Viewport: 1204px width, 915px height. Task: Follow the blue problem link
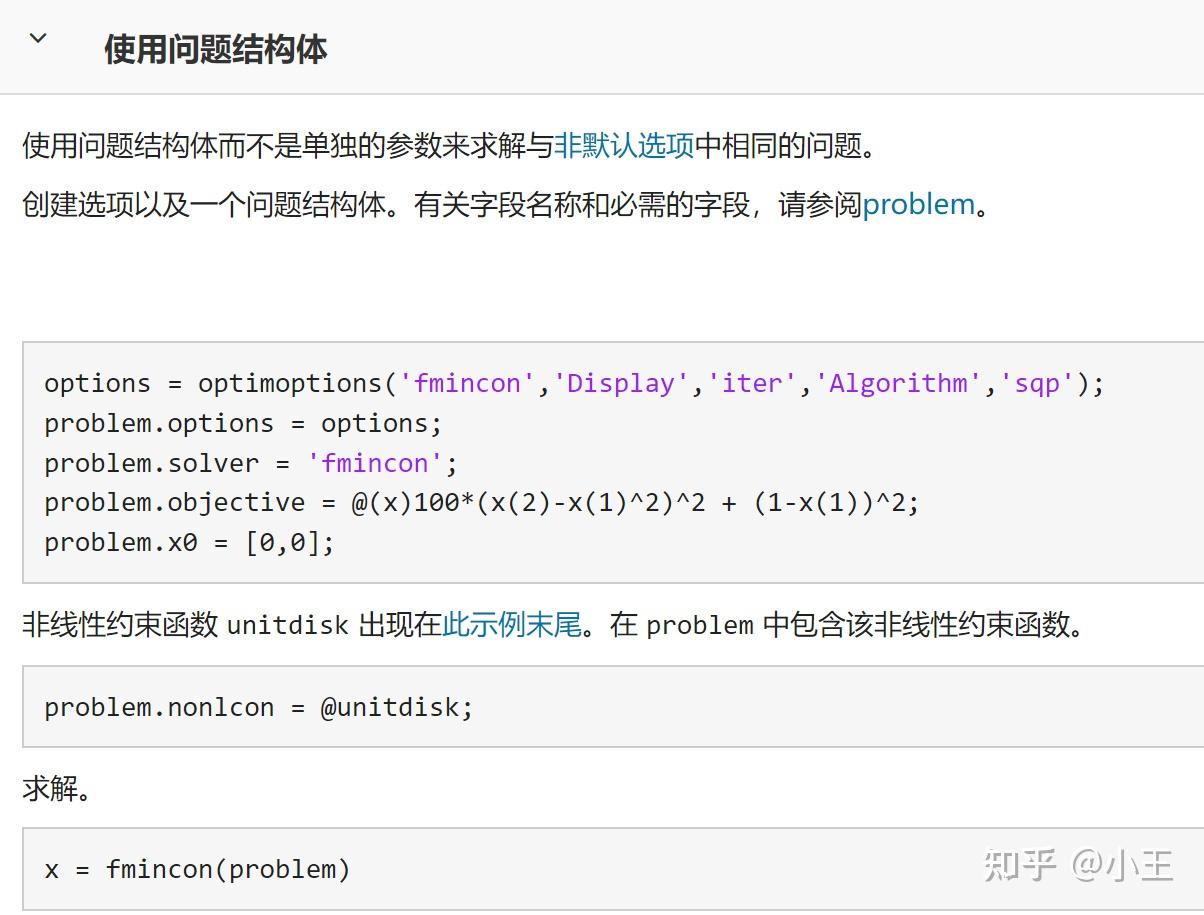pyautogui.click(x=918, y=204)
